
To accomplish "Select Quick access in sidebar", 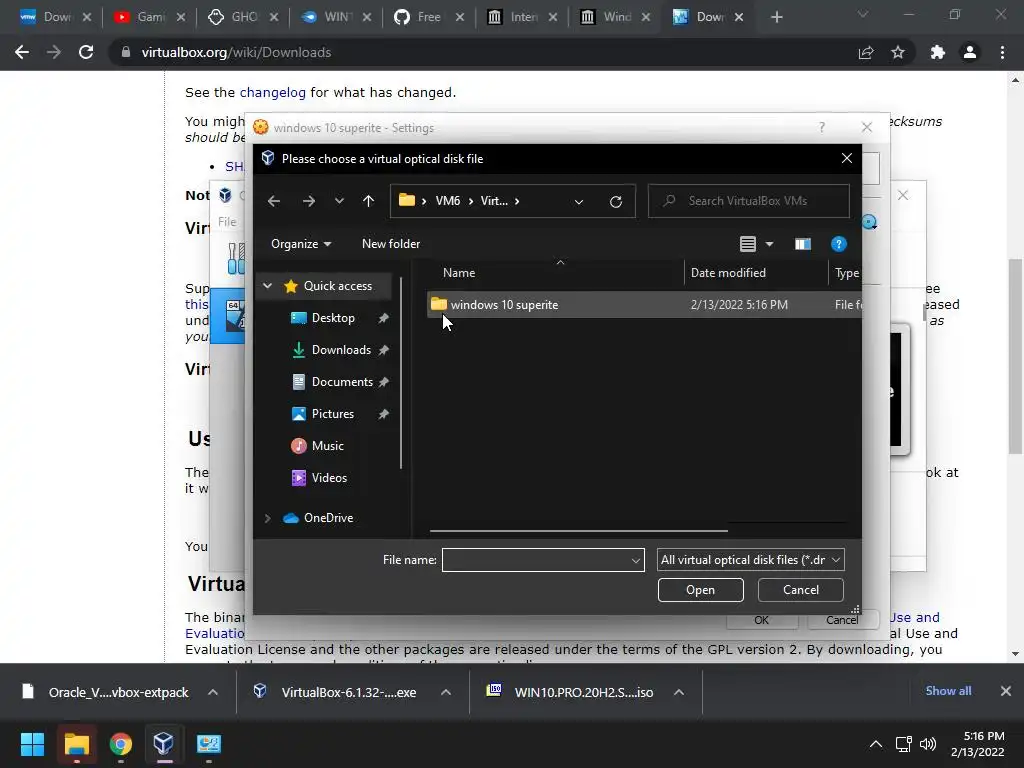I will [x=338, y=285].
